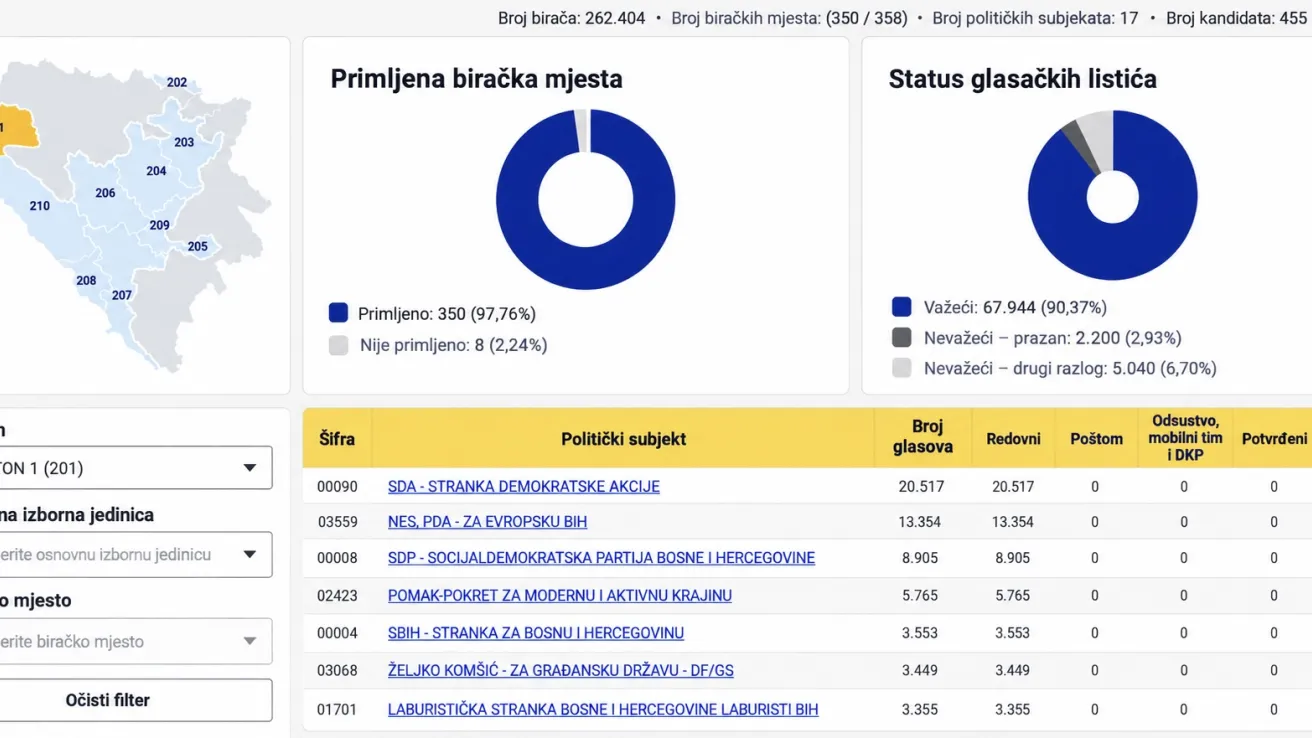
Task: Click the Primljena biračka mjesta donut chart
Action: (x=586, y=199)
